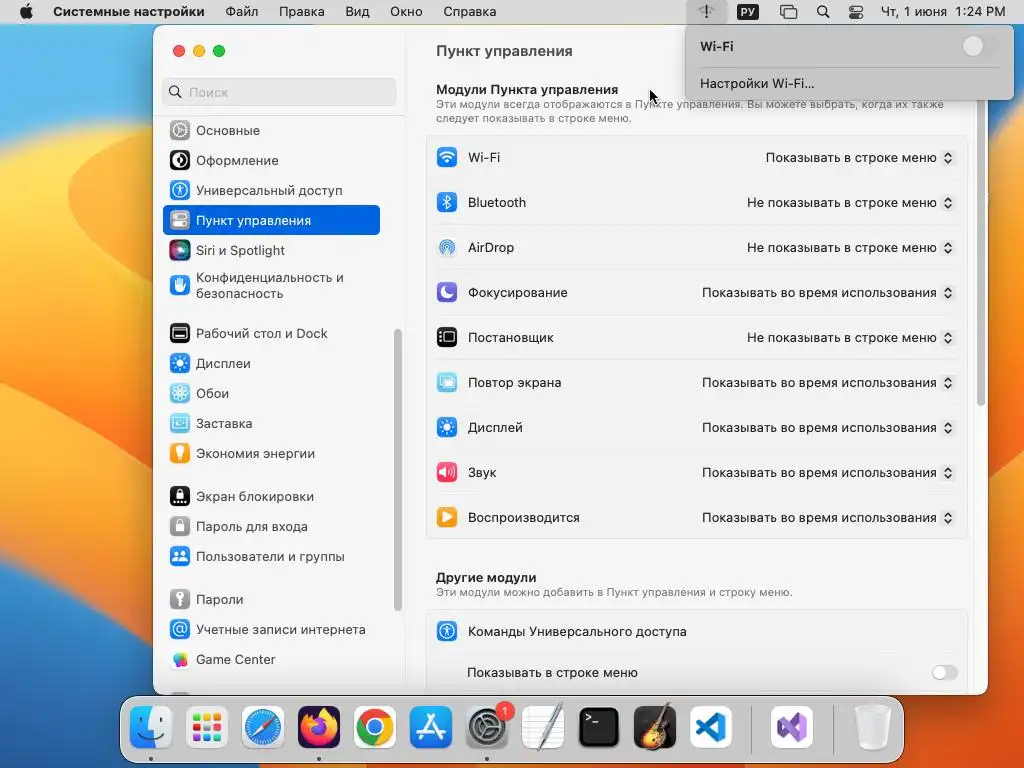Open Control Center from menu bar
The width and height of the screenshot is (1024, 768).
pyautogui.click(x=856, y=12)
